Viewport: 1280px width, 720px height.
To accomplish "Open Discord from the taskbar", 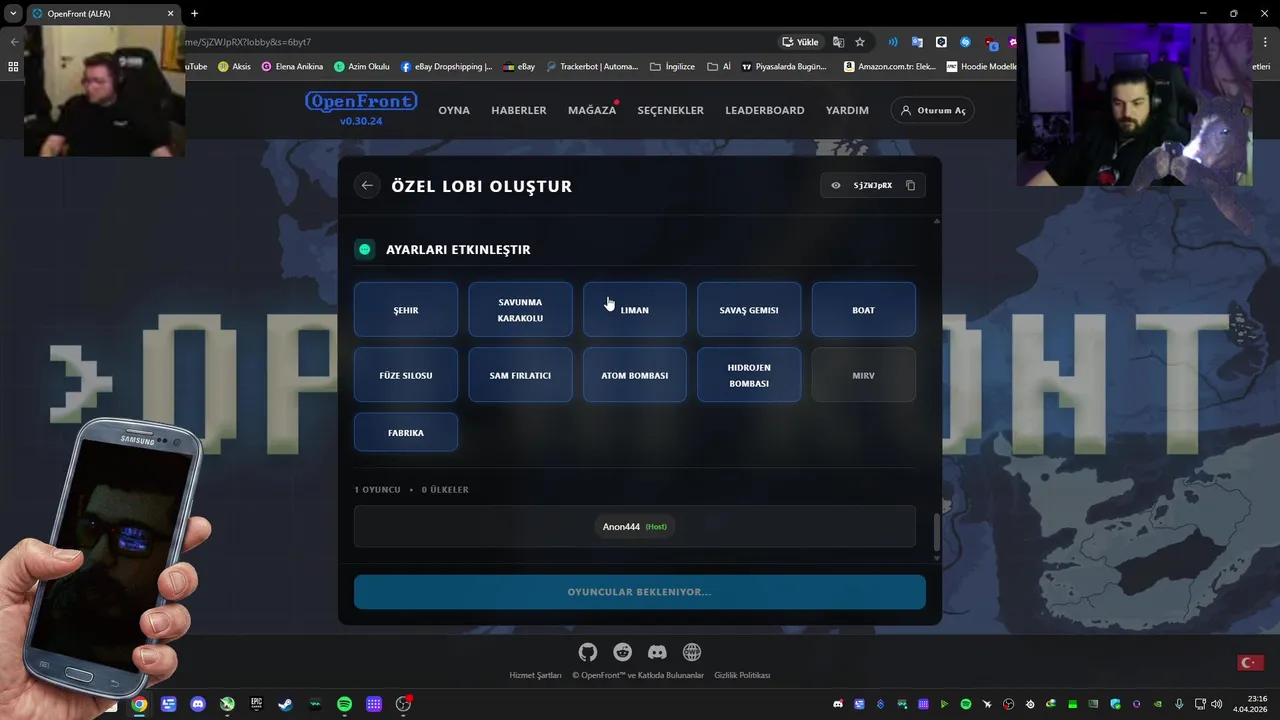I will click(198, 704).
